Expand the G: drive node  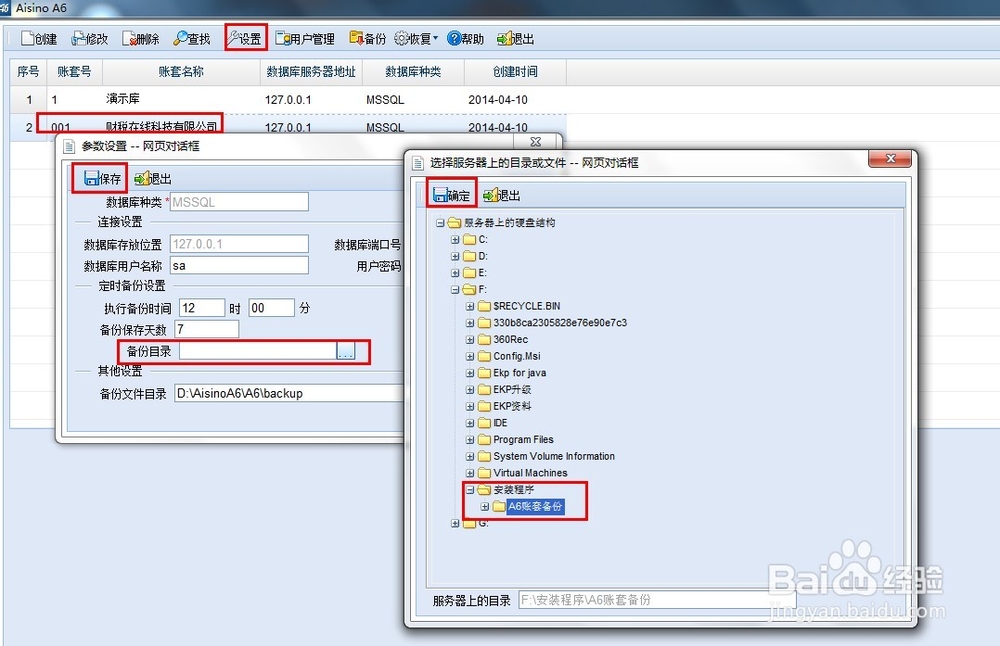(455, 523)
